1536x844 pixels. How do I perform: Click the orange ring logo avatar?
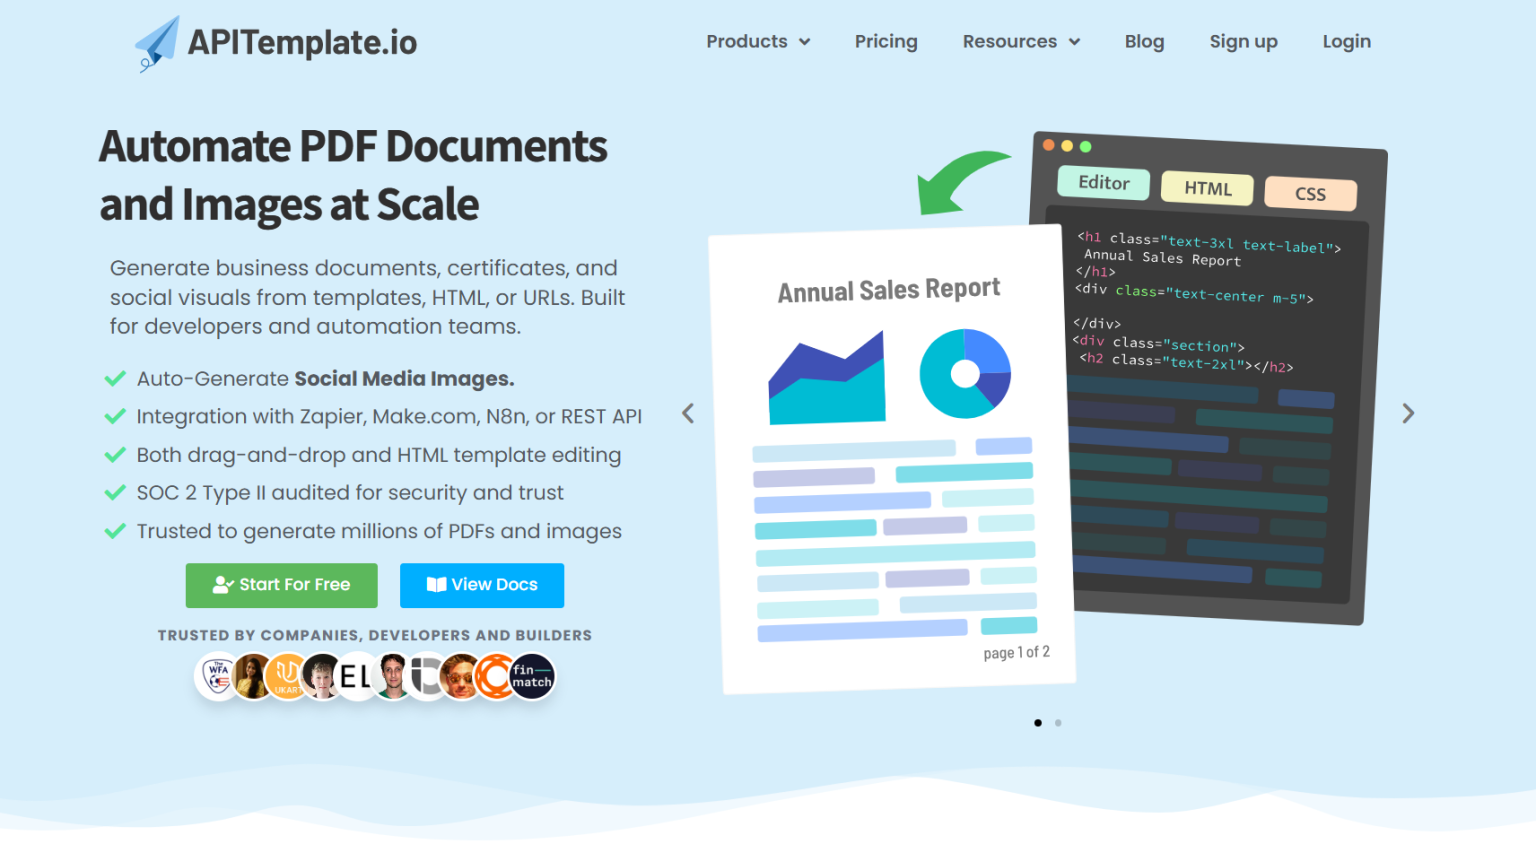(496, 677)
